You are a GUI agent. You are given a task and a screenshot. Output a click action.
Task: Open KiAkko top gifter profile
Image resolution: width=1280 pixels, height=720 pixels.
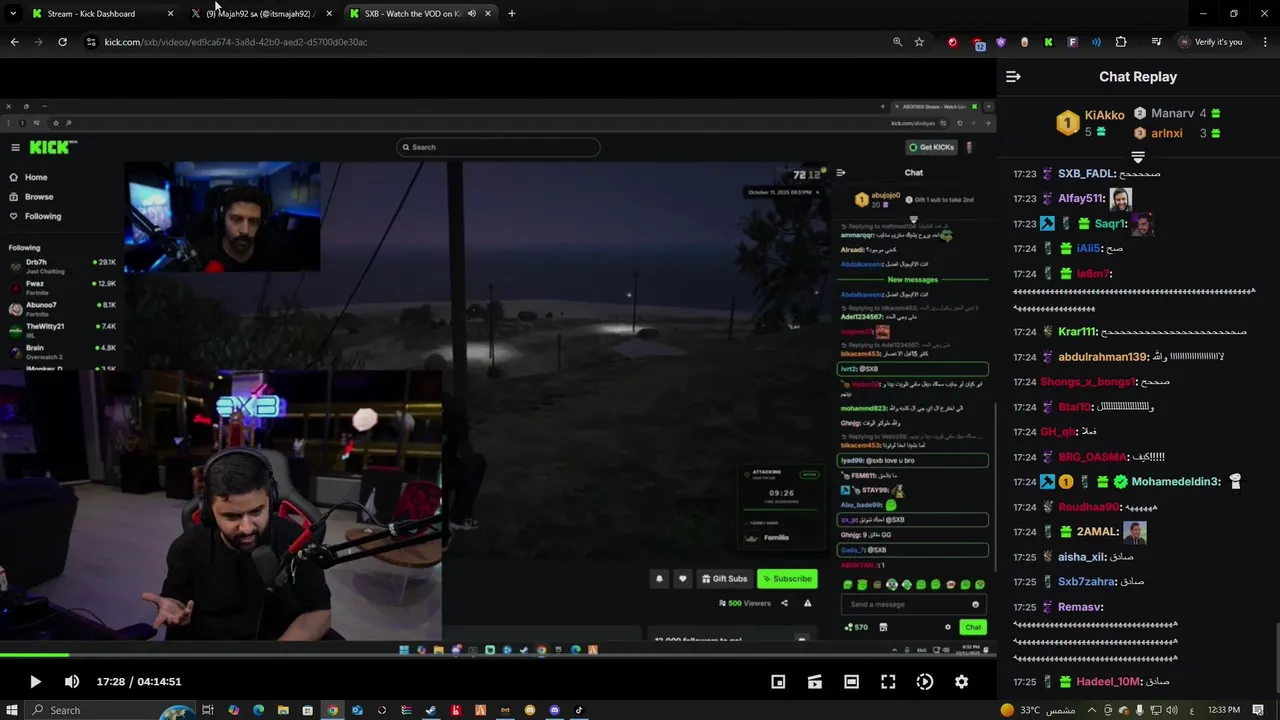[x=1092, y=123]
